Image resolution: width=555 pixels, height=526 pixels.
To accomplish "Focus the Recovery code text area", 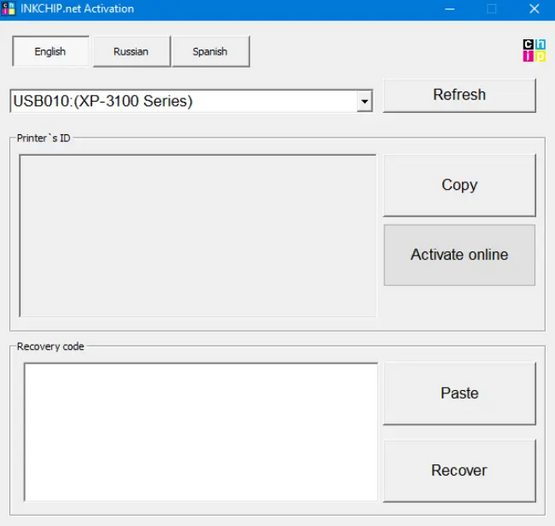I will point(201,432).
